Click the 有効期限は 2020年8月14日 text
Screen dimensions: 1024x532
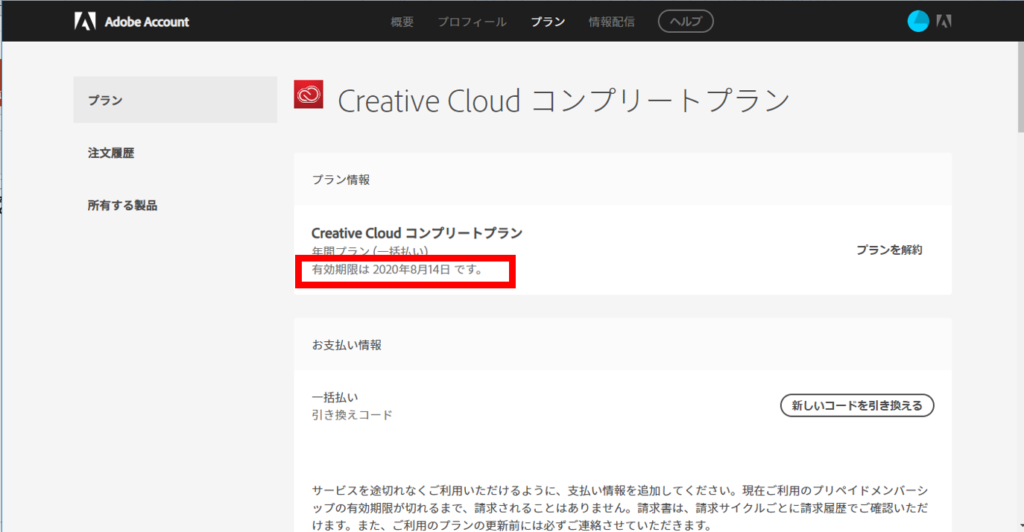[397, 270]
